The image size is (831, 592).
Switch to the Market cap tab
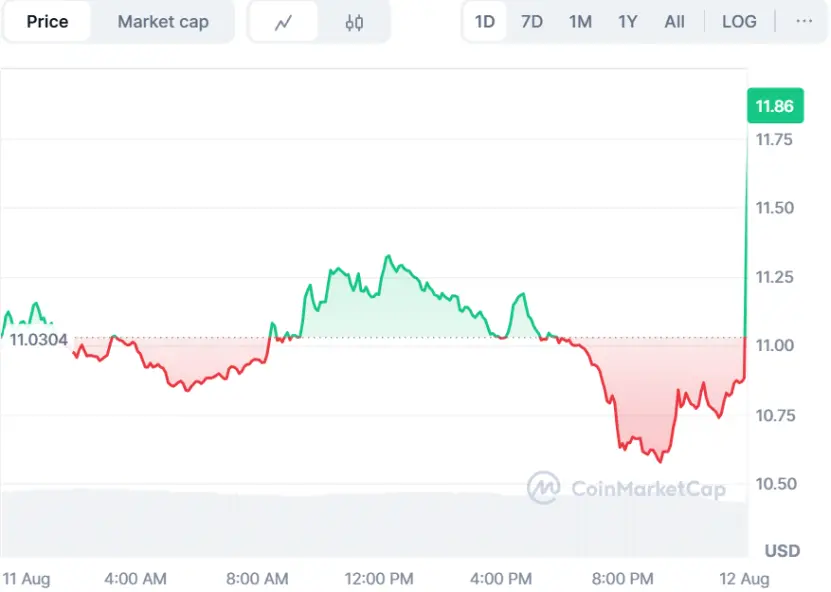(x=163, y=21)
